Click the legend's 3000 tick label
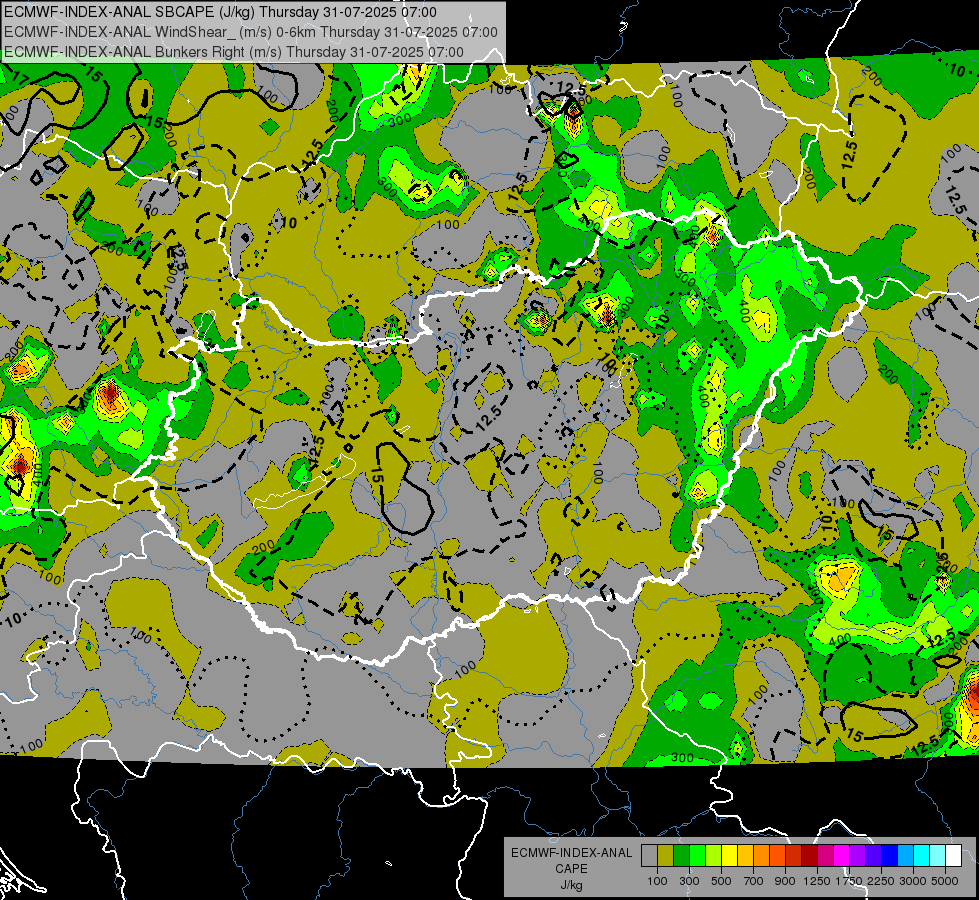979x900 pixels. [913, 881]
